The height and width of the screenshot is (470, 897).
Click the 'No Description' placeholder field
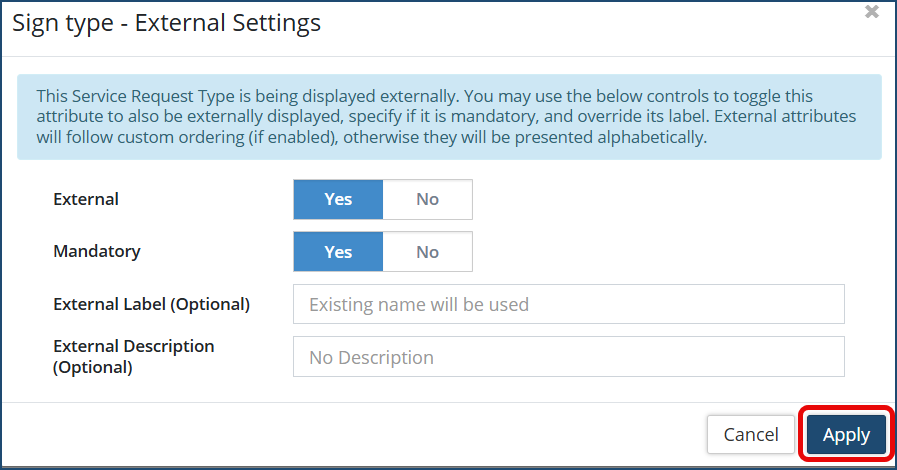[x=372, y=357]
